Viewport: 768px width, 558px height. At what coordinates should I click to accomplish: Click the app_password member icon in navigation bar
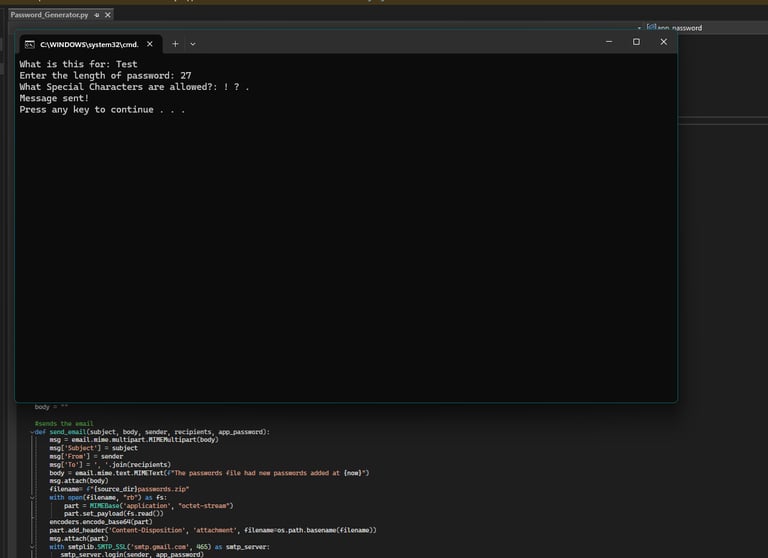coord(651,27)
